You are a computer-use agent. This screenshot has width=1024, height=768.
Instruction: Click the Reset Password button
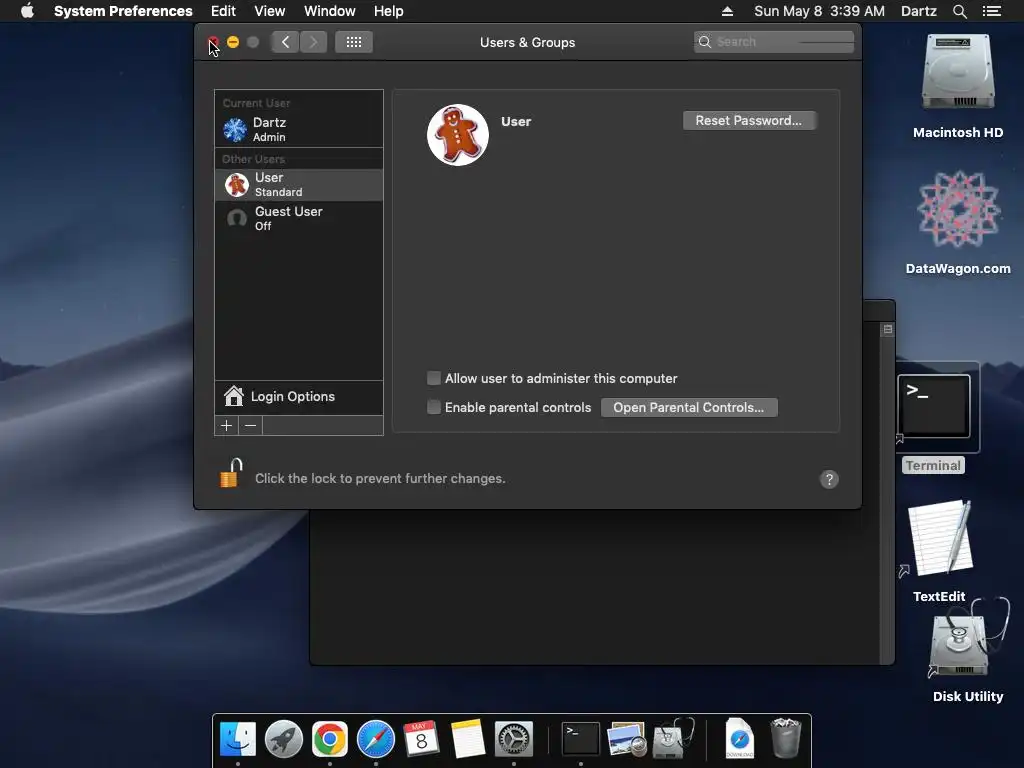point(749,120)
